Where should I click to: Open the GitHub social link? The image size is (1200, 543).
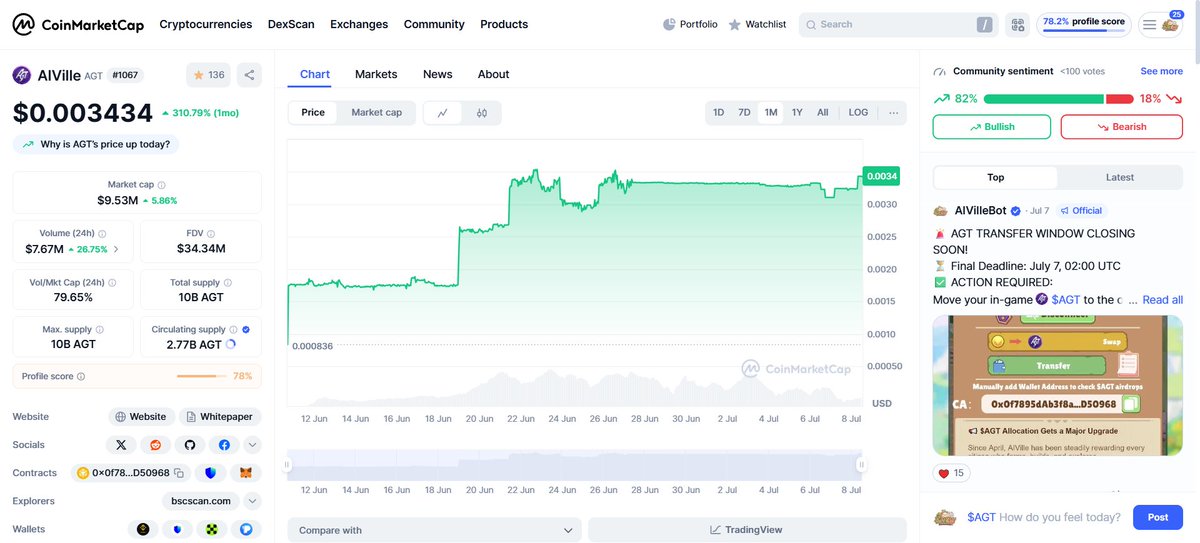point(189,445)
